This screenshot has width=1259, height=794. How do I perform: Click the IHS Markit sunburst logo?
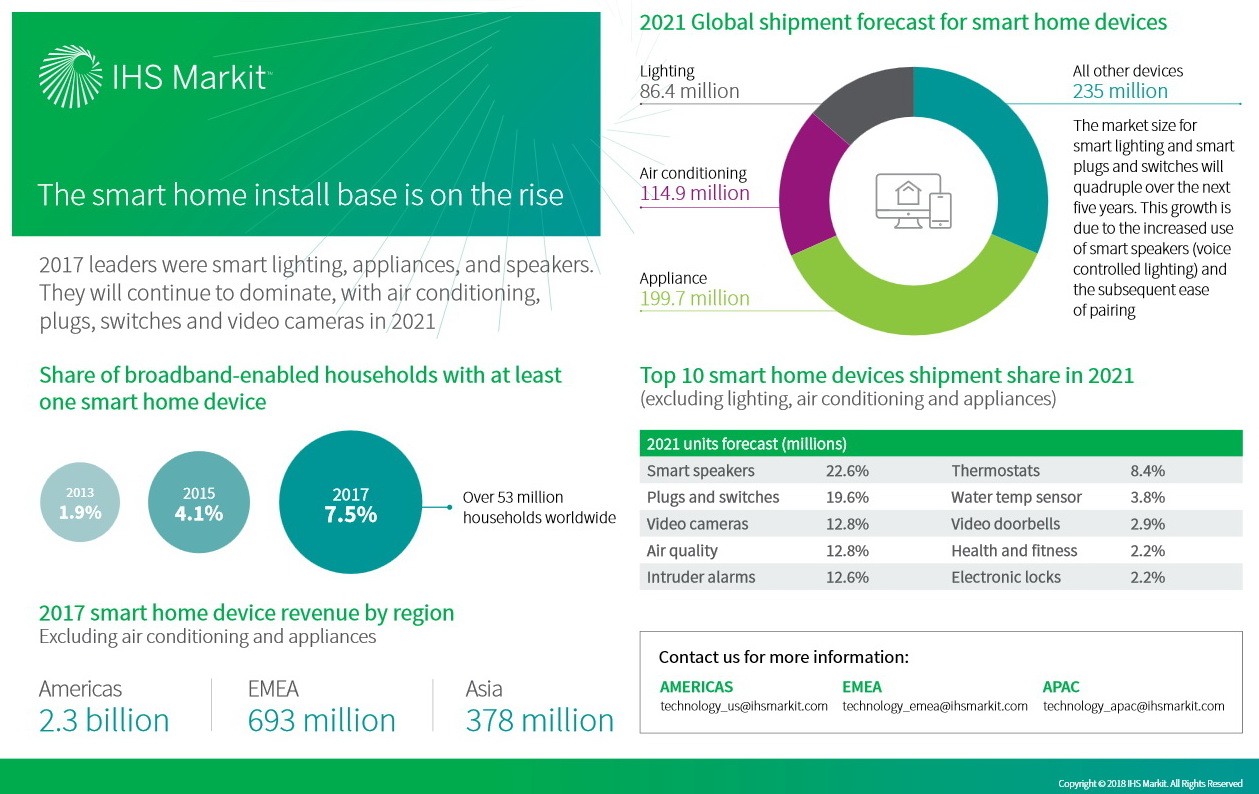click(x=69, y=75)
